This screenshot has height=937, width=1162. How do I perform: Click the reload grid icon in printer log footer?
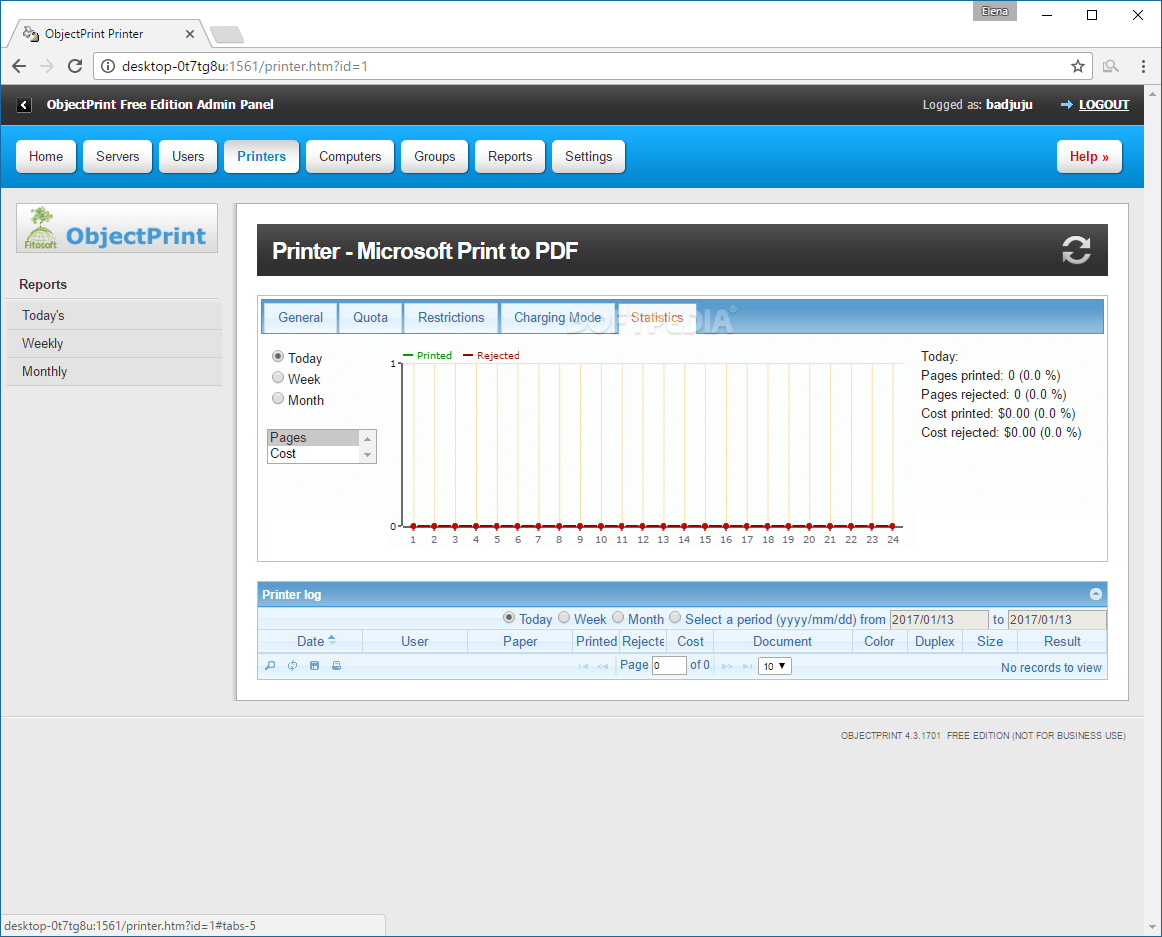(x=293, y=666)
